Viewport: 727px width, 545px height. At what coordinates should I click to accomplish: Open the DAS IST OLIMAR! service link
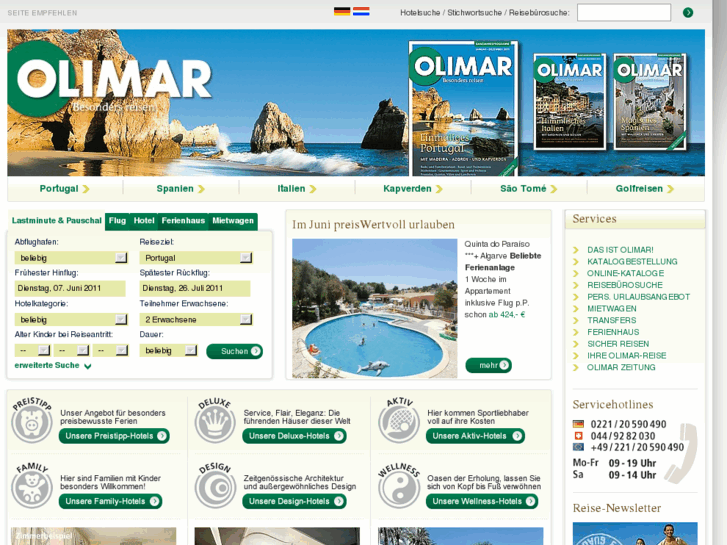(620, 250)
